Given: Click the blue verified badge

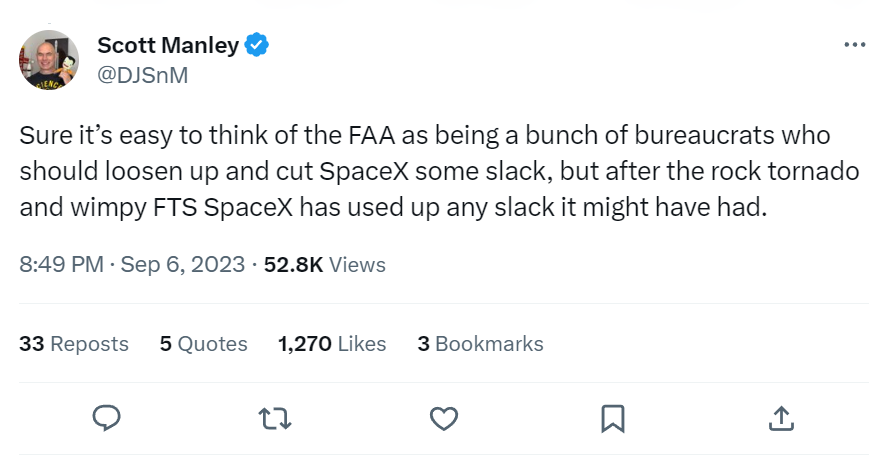Looking at the screenshot, I should 258,45.
